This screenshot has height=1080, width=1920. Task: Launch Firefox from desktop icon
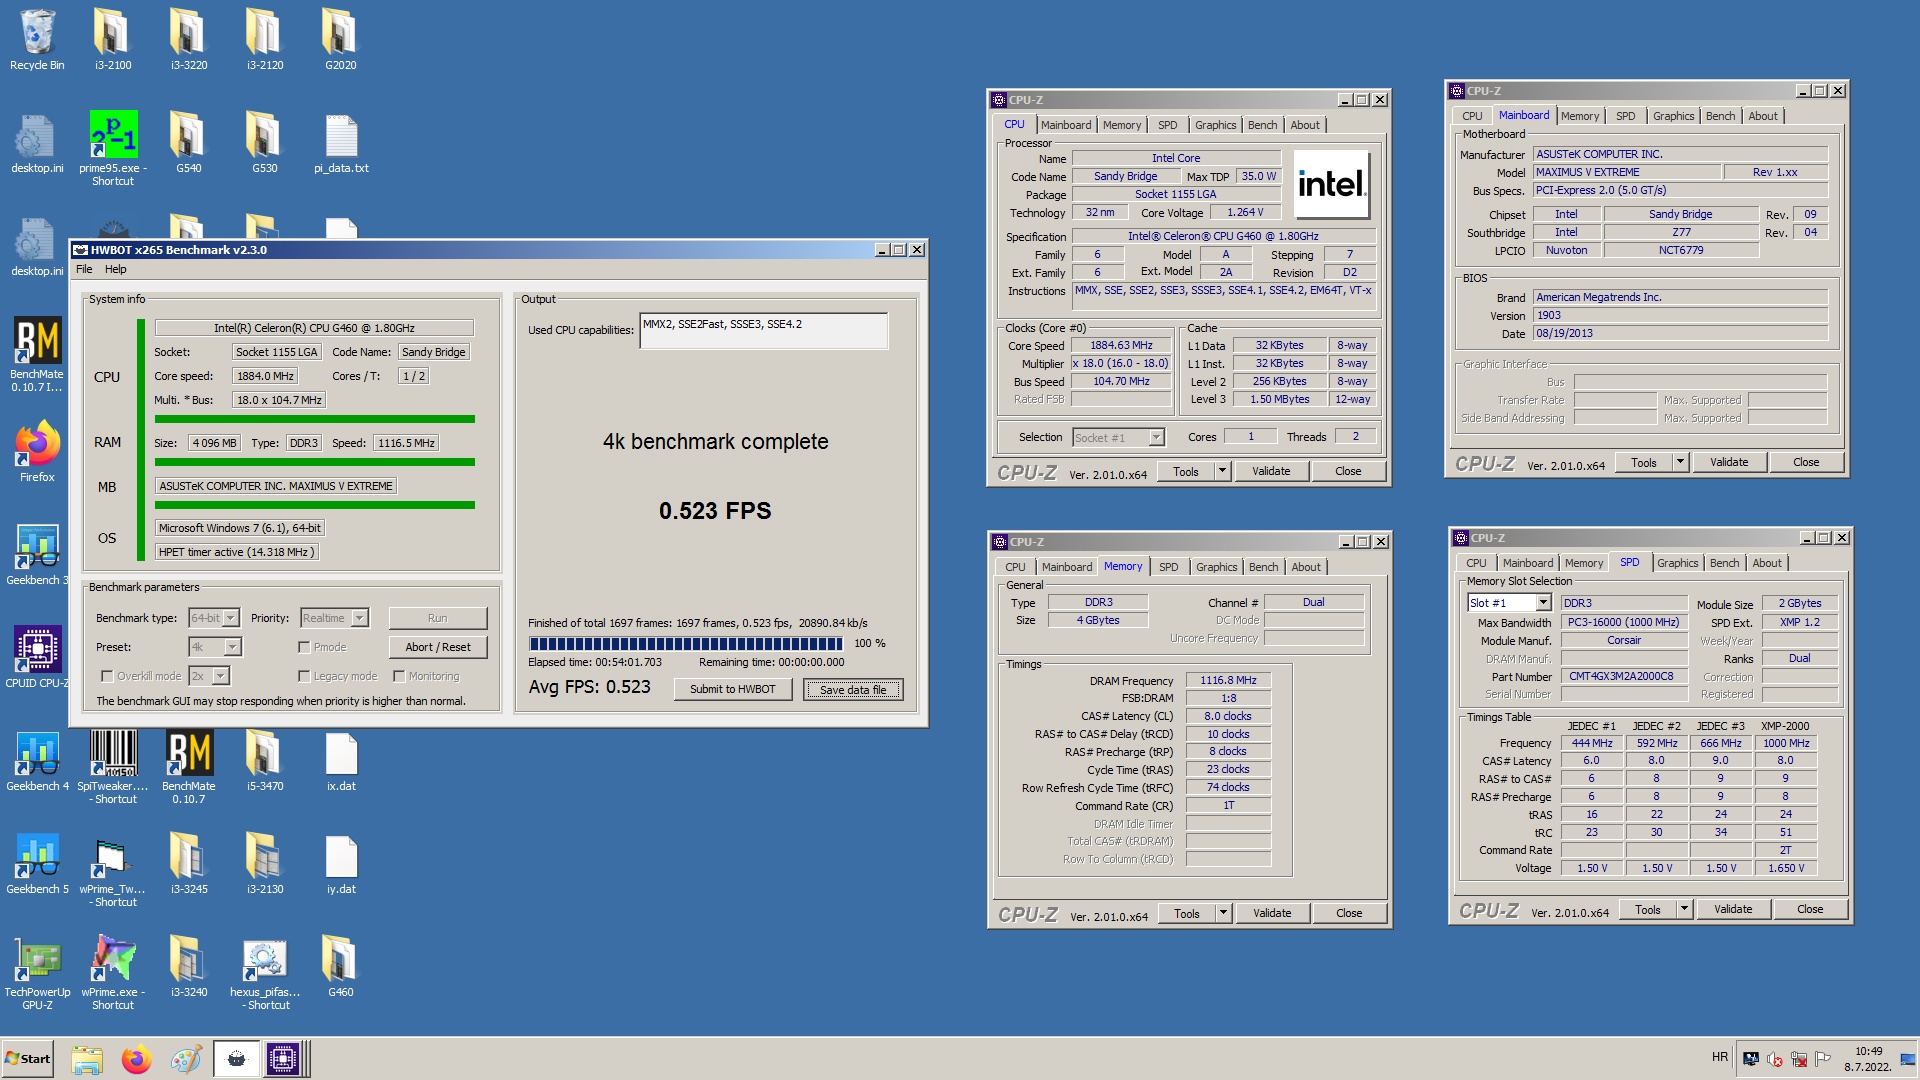pyautogui.click(x=37, y=452)
